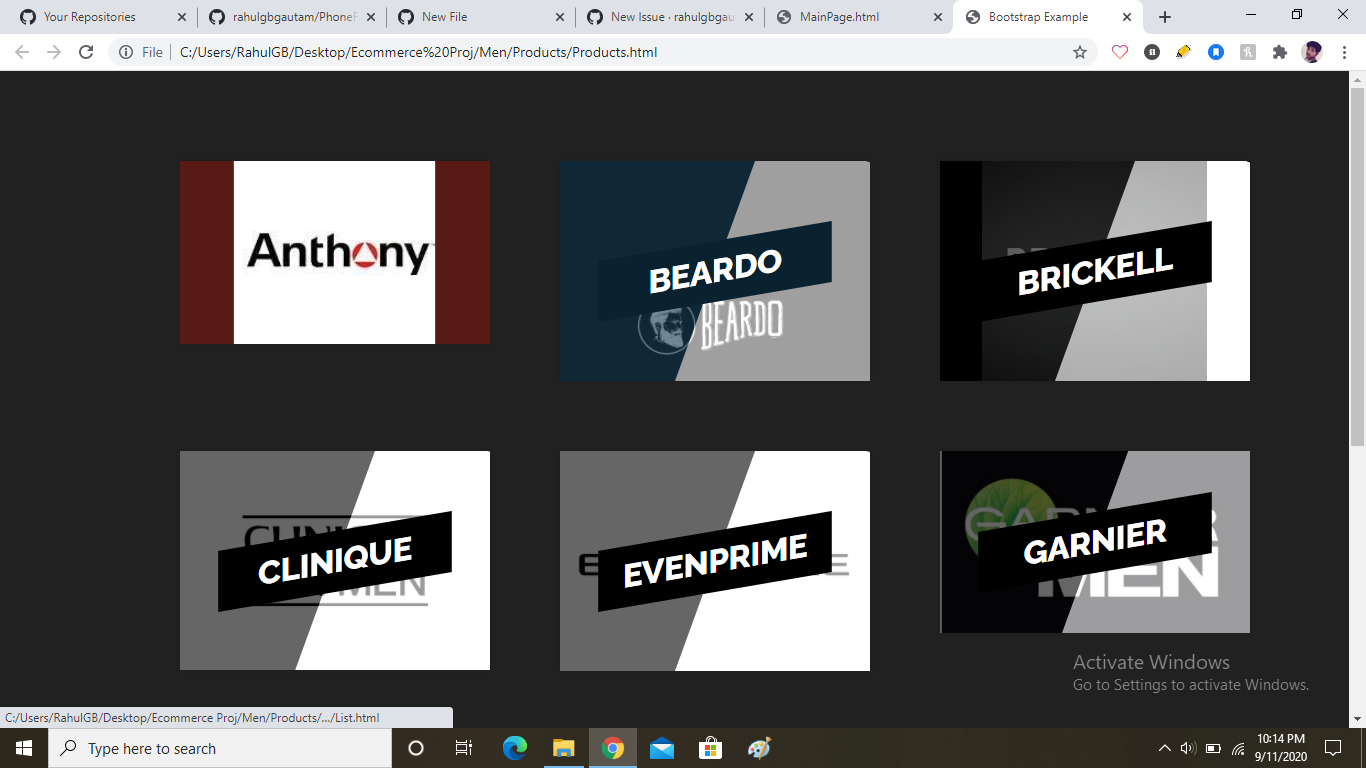The image size is (1366, 768).
Task: Open the Brickell brand card
Action: point(1095,271)
